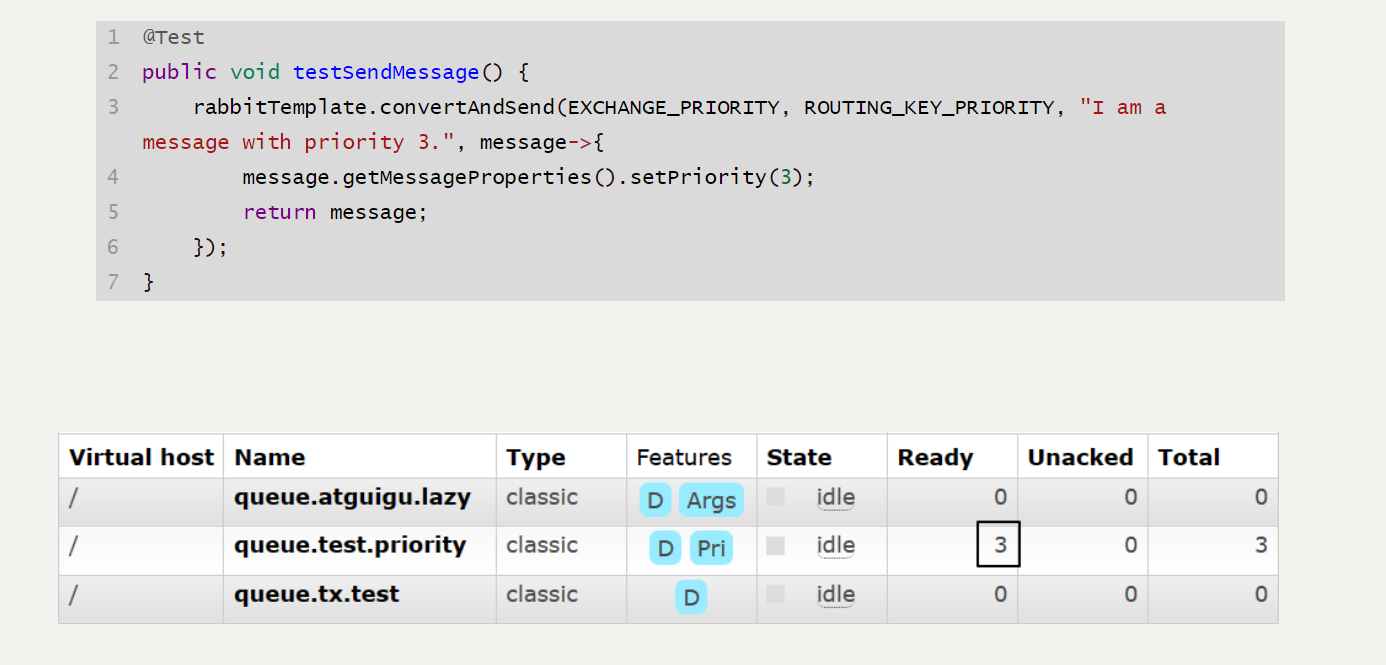Sort by the Virtual host column header
Viewport: 1386px width, 665px height.
(x=141, y=458)
